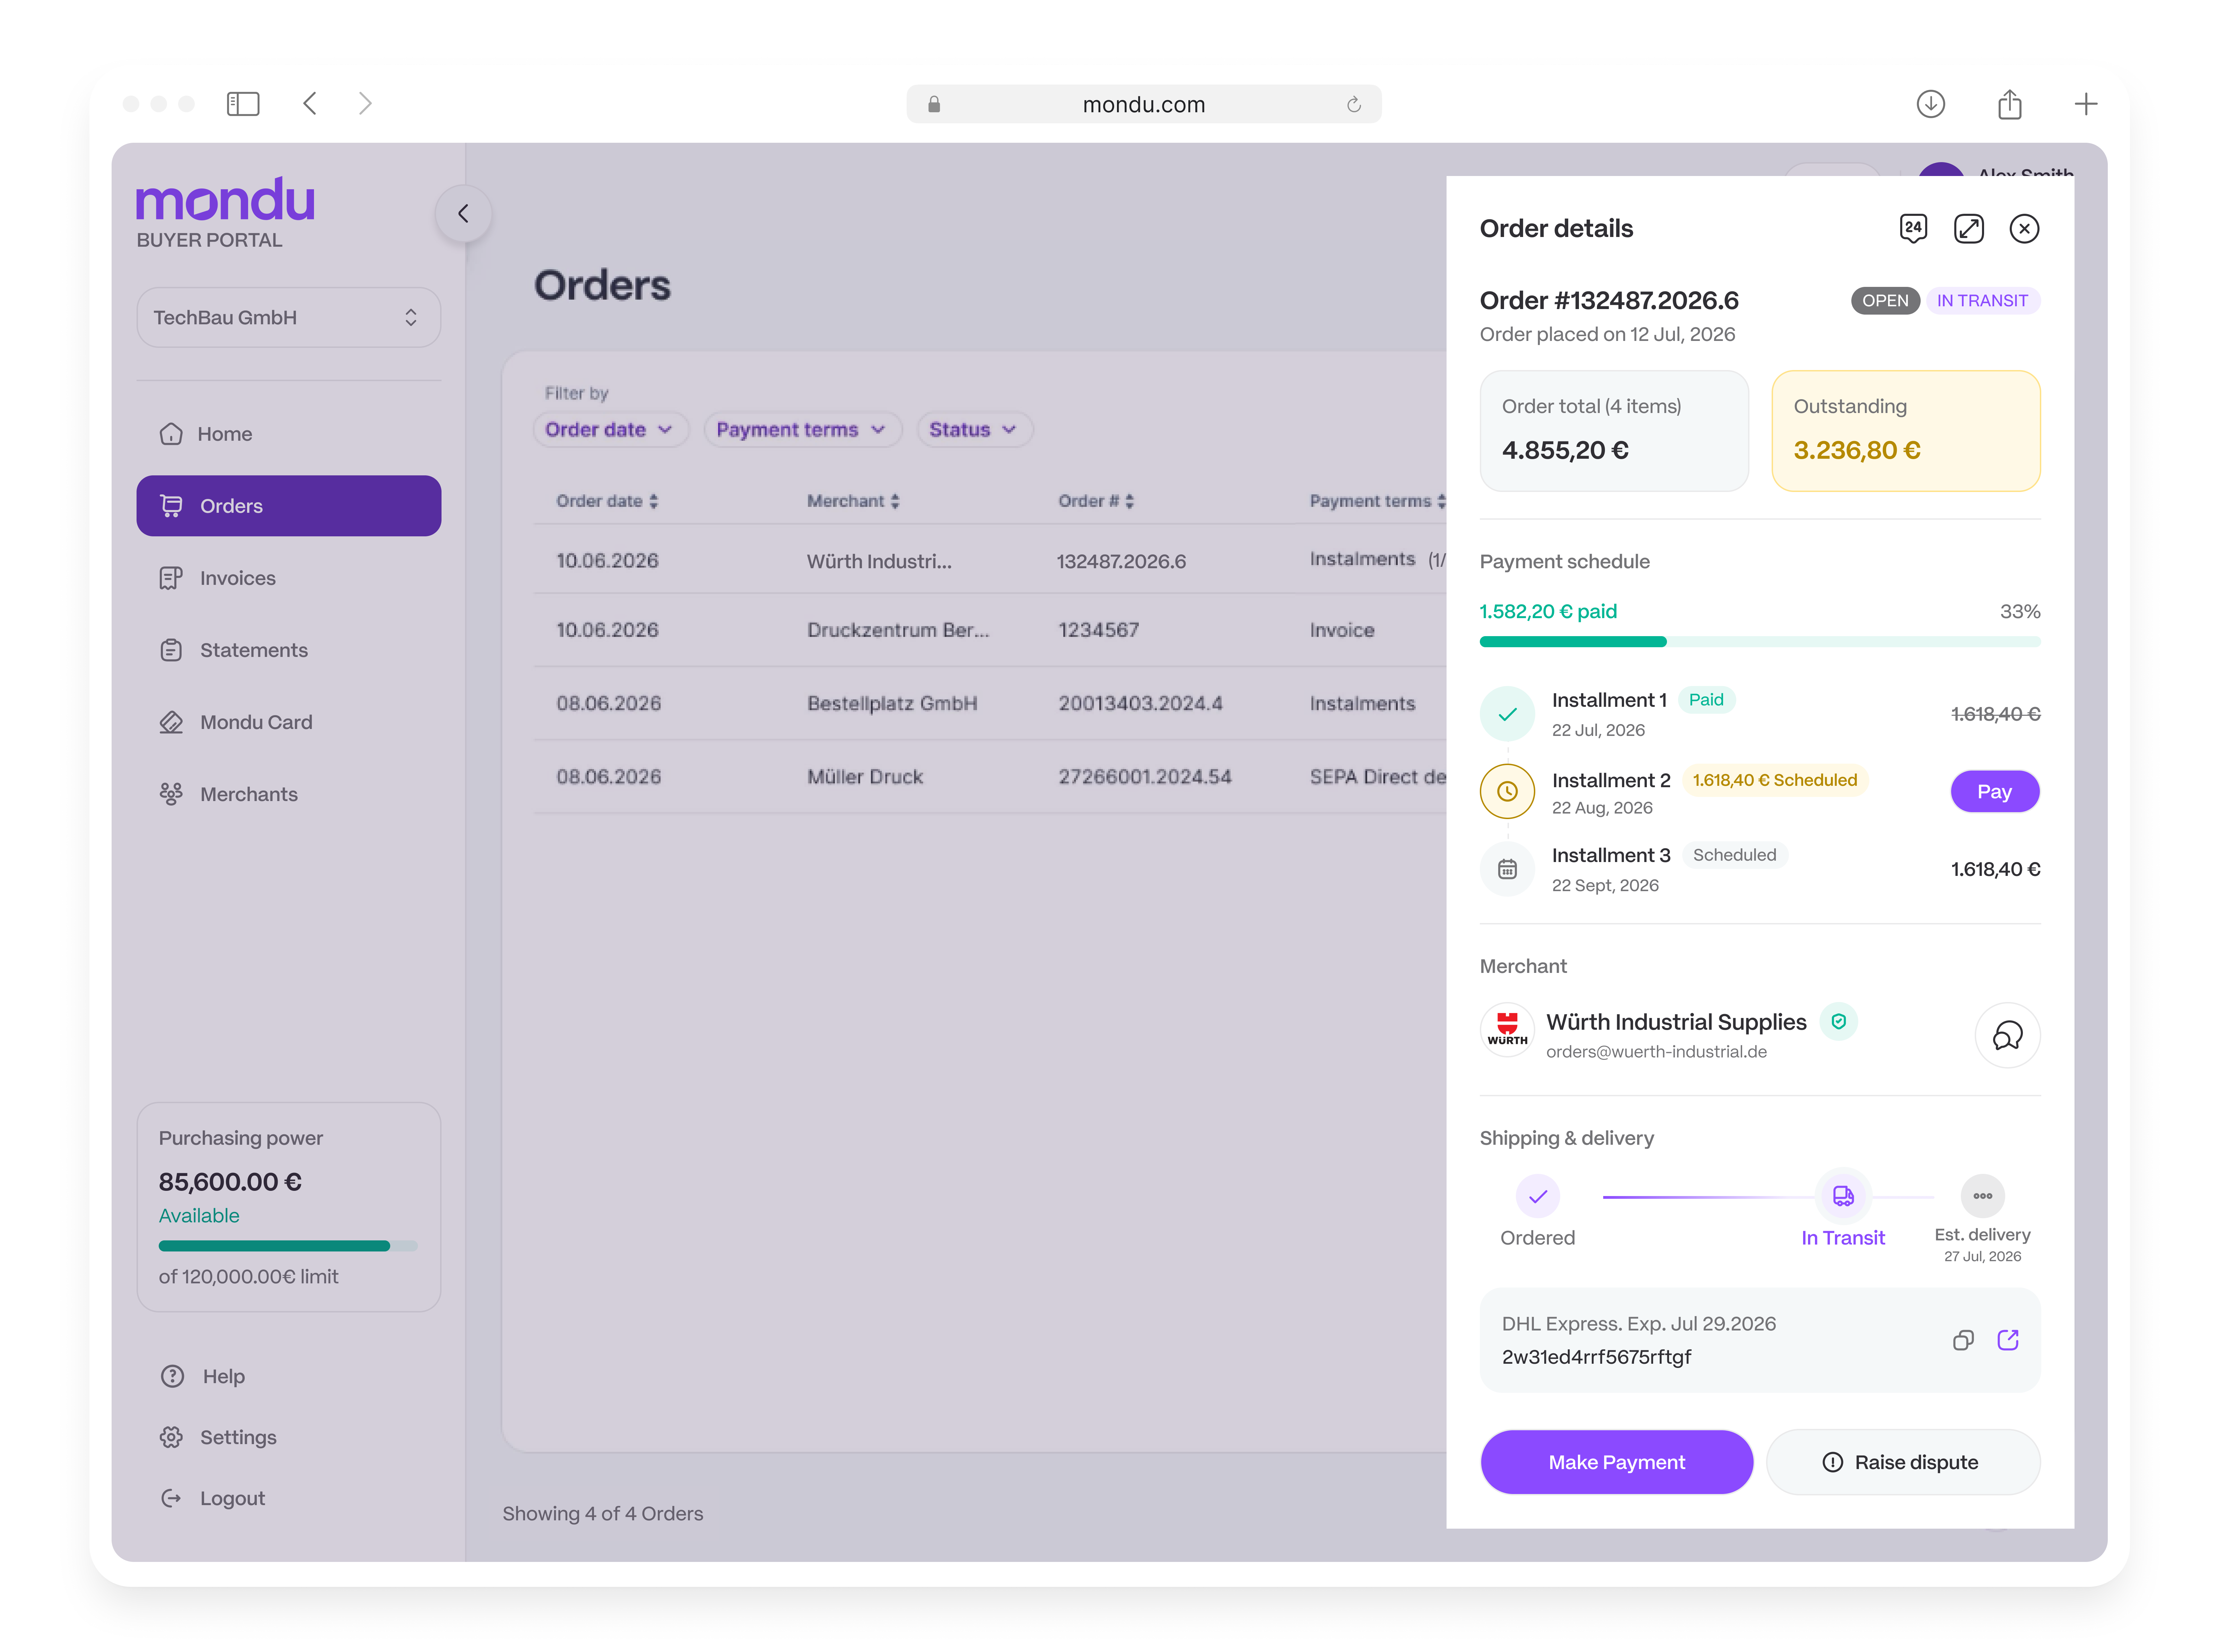
Task: Click the Purchasing power progress bar
Action: [x=288, y=1246]
